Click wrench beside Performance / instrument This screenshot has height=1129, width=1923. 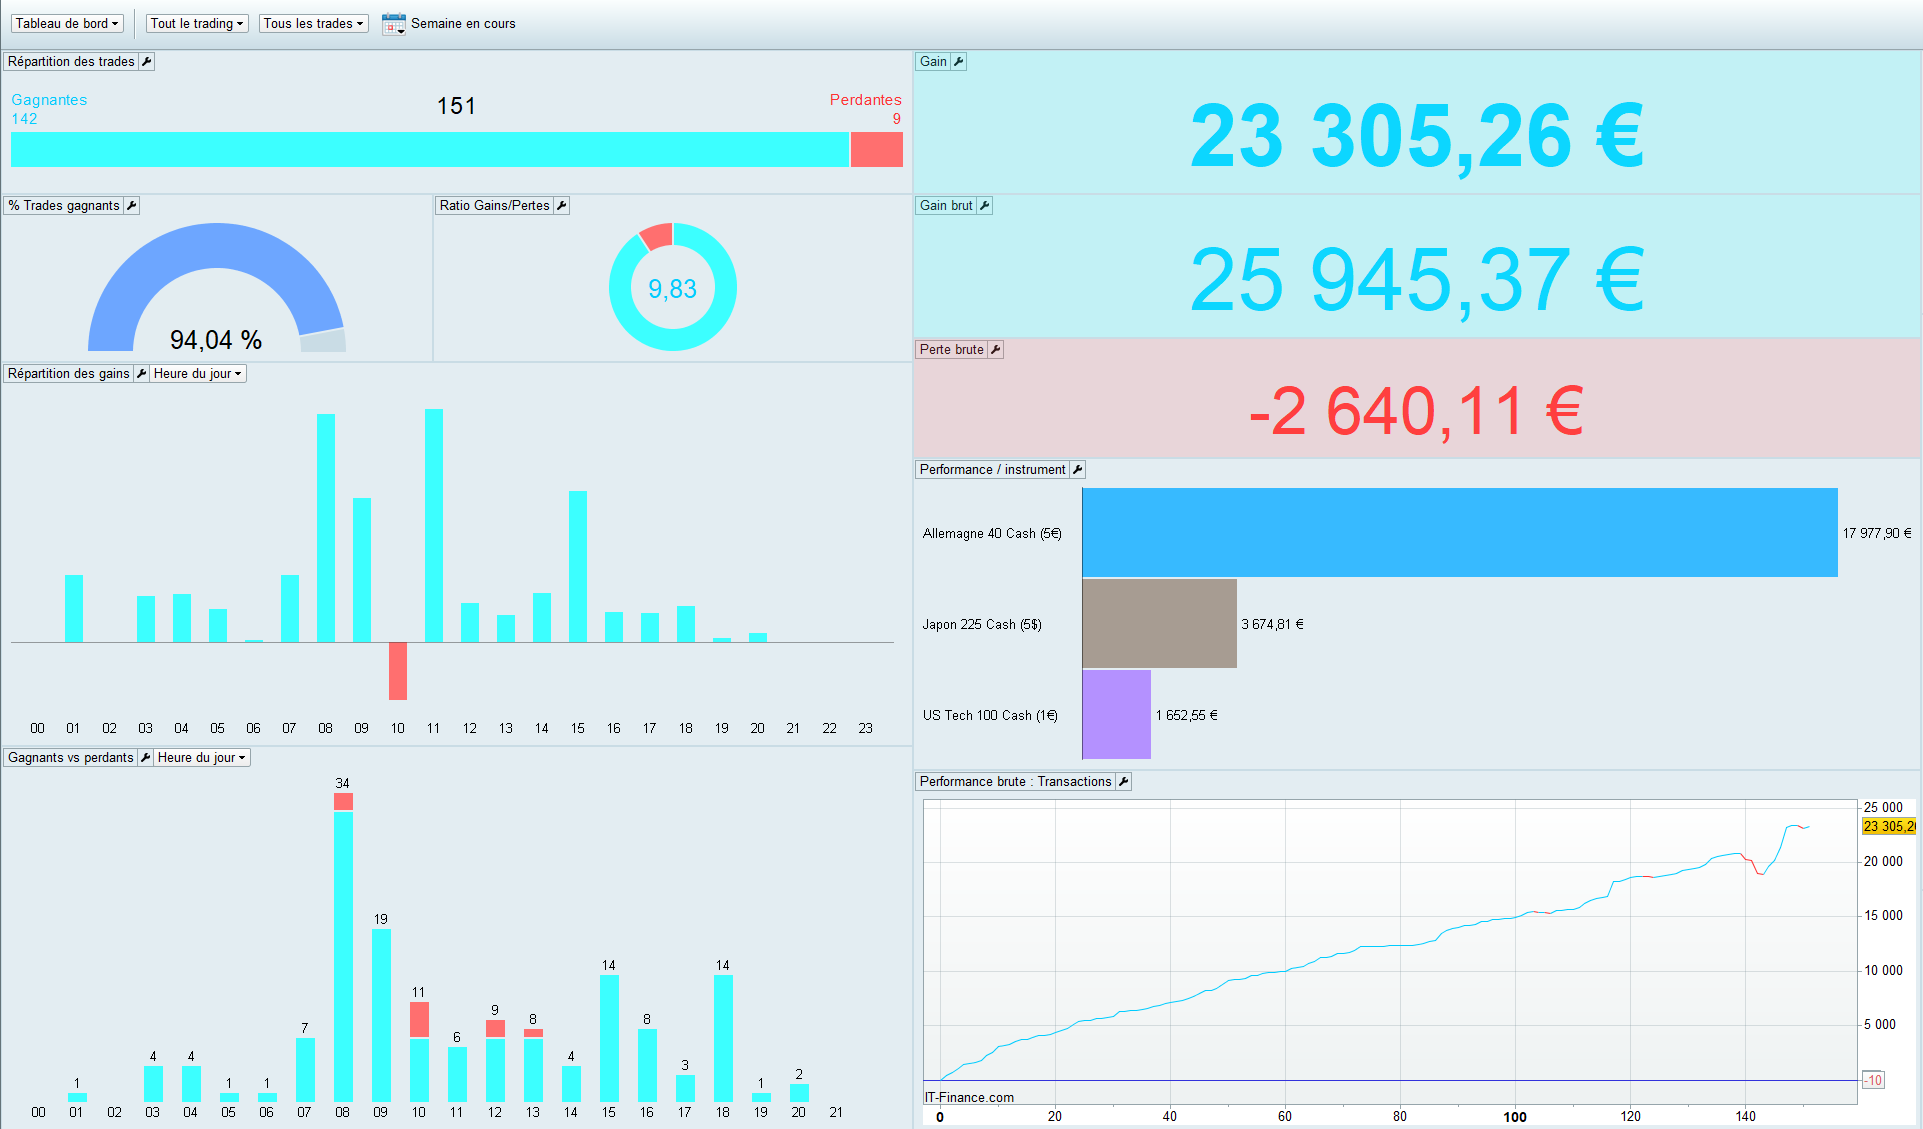pos(1078,470)
